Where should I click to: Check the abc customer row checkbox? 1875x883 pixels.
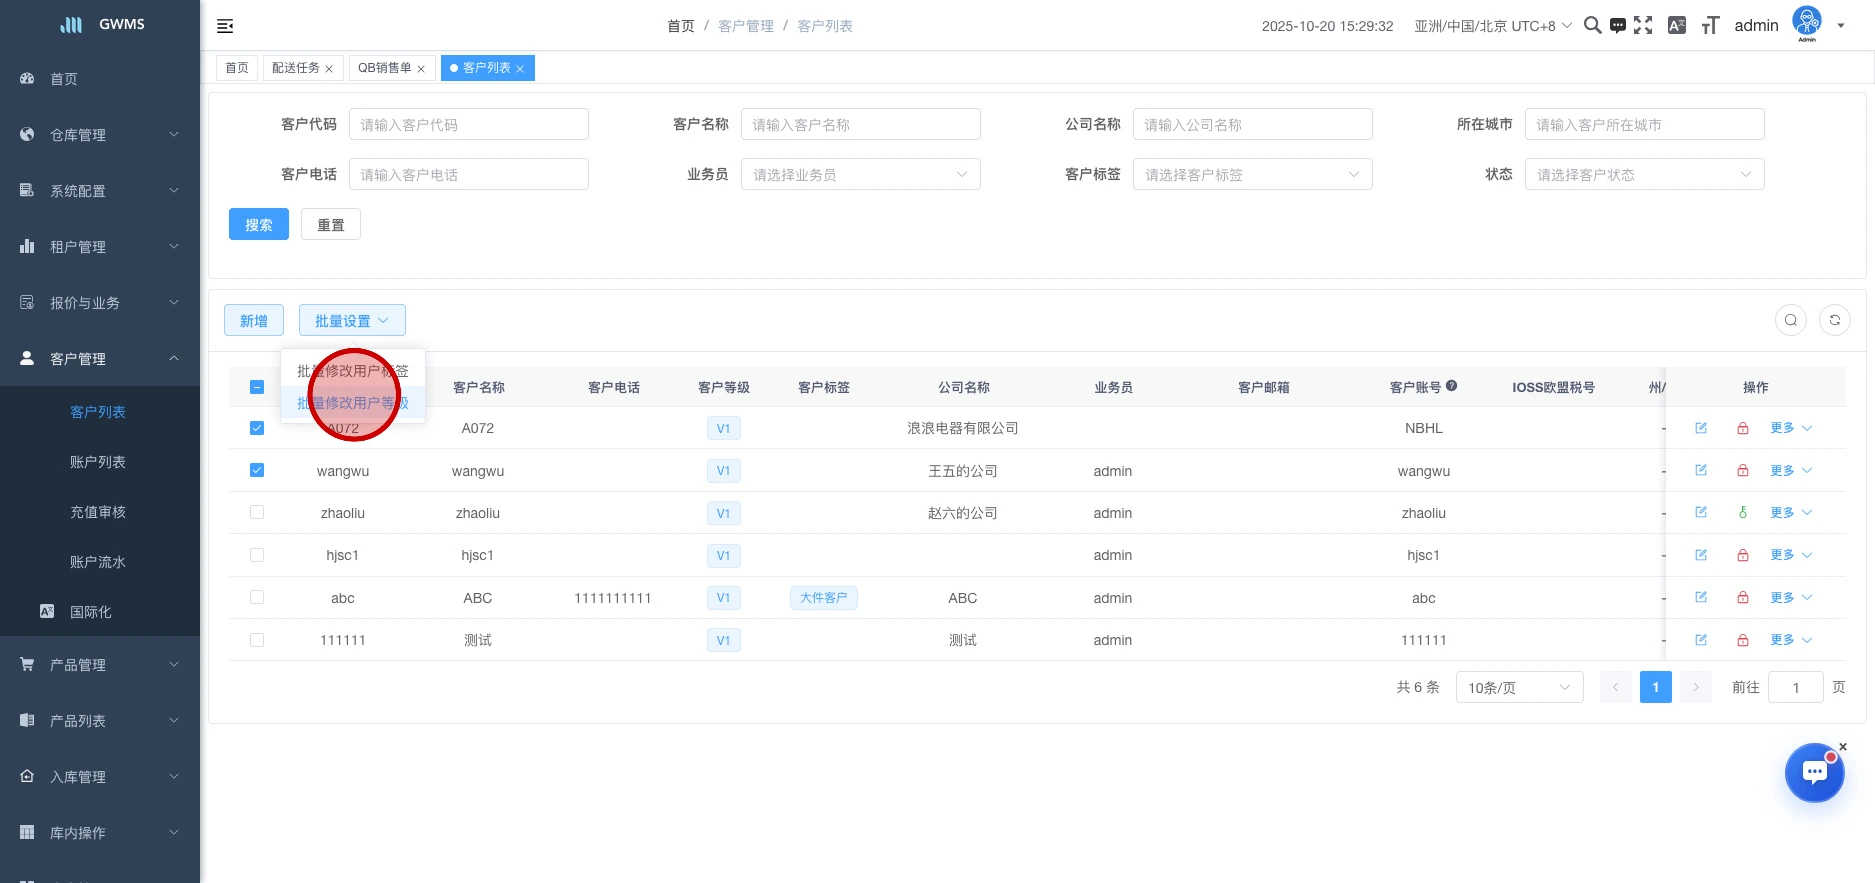pyautogui.click(x=257, y=598)
